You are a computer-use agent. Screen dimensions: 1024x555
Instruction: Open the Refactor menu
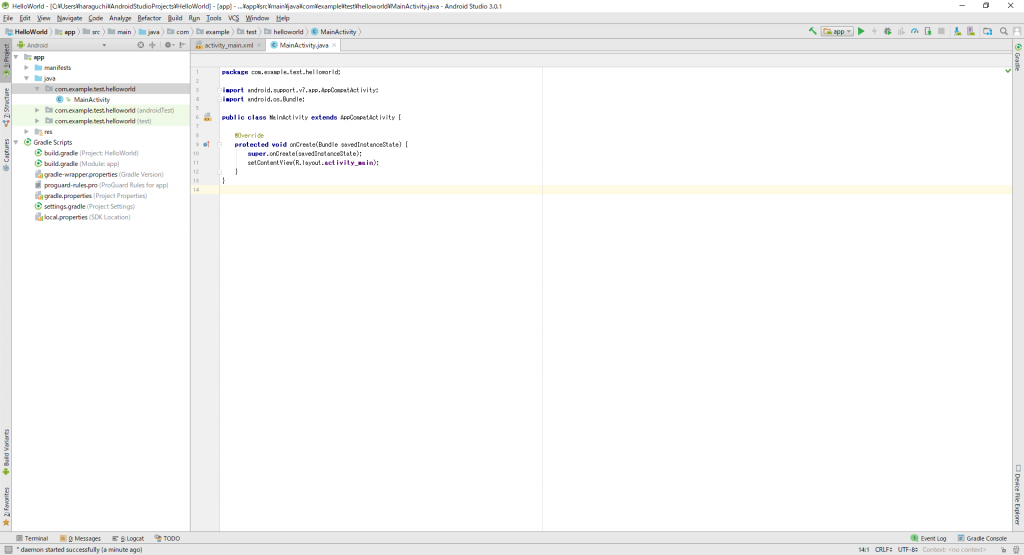pyautogui.click(x=149, y=18)
